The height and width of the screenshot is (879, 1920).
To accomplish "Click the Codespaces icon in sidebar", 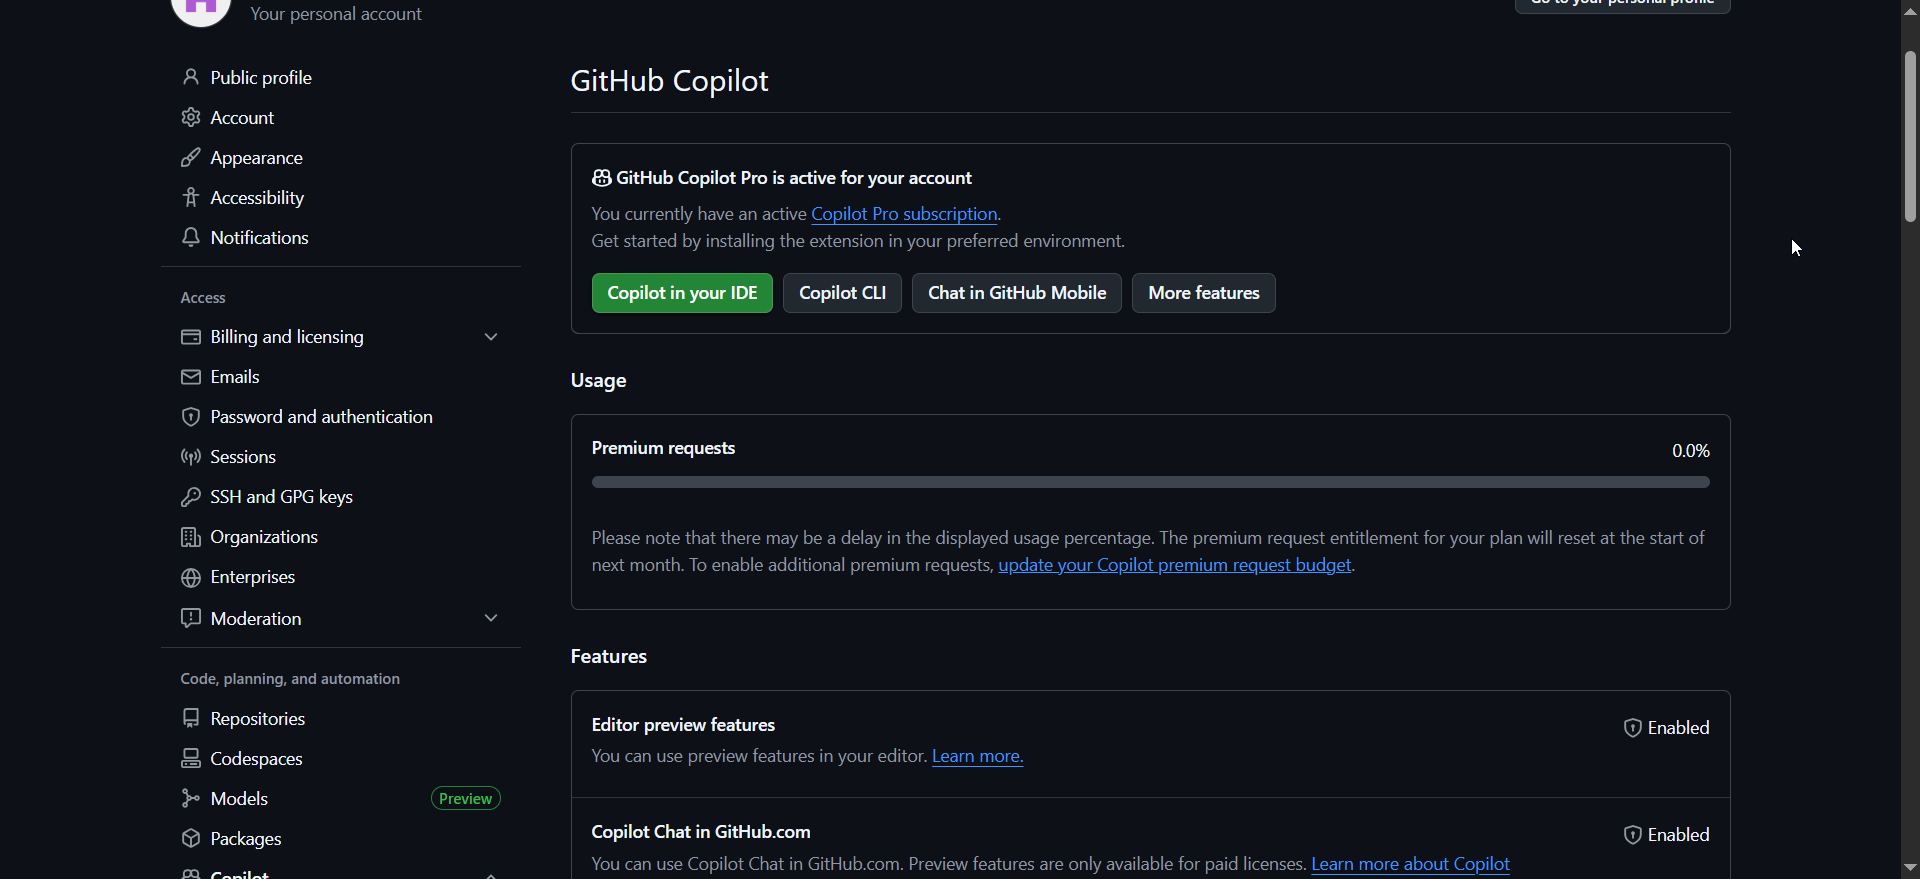I will click(x=191, y=759).
